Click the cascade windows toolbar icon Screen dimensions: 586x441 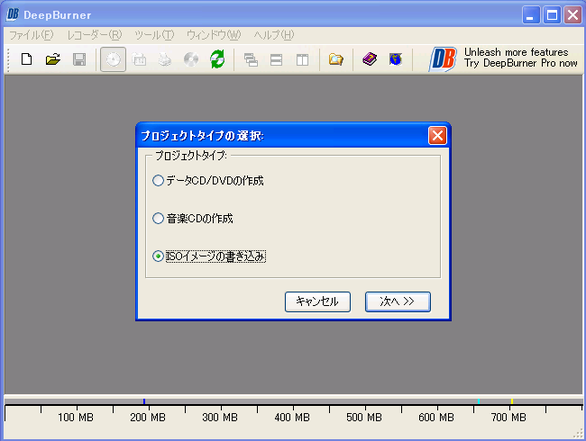pyautogui.click(x=250, y=59)
